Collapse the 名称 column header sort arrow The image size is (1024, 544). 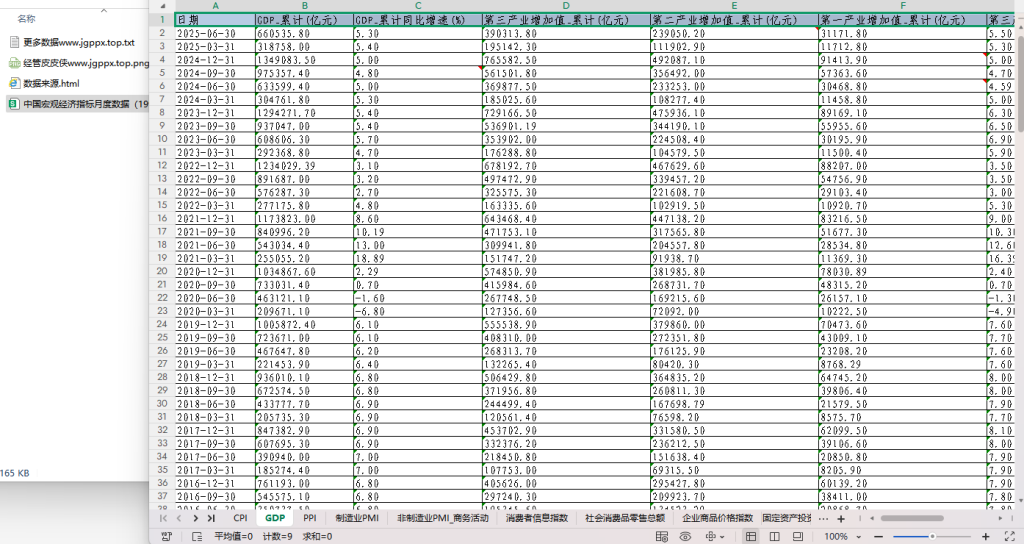tap(103, 10)
